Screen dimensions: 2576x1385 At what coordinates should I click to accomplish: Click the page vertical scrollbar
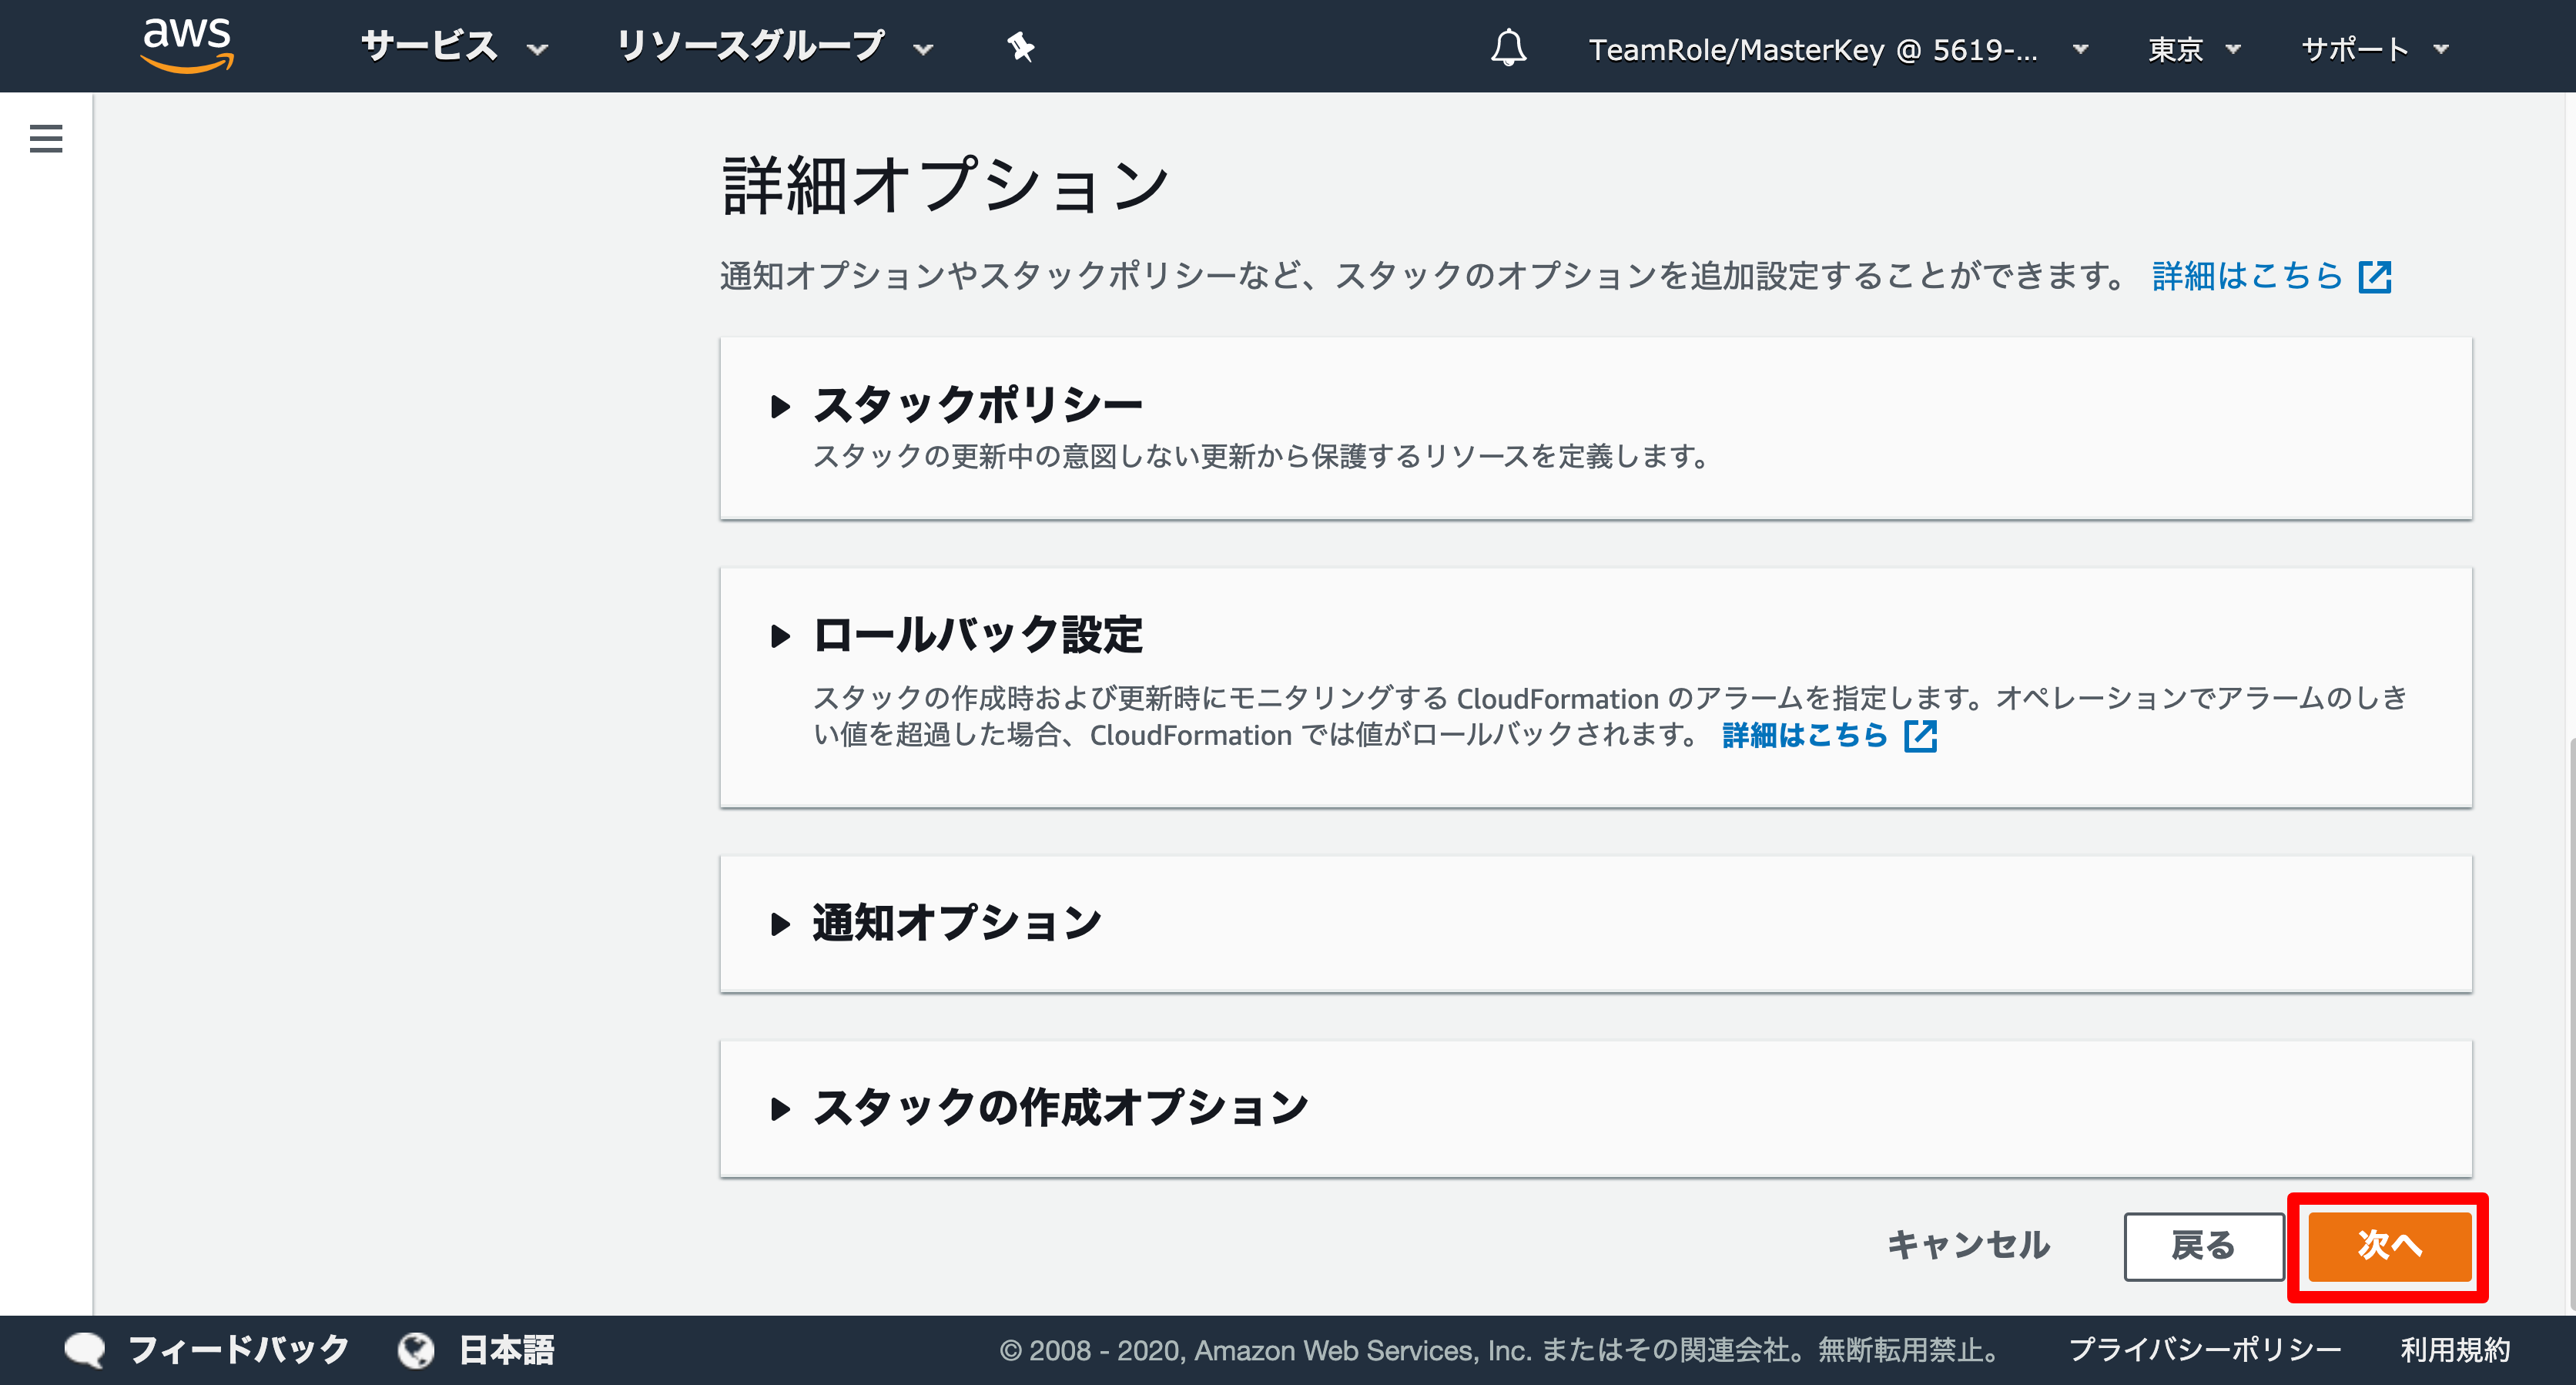tap(2571, 1023)
